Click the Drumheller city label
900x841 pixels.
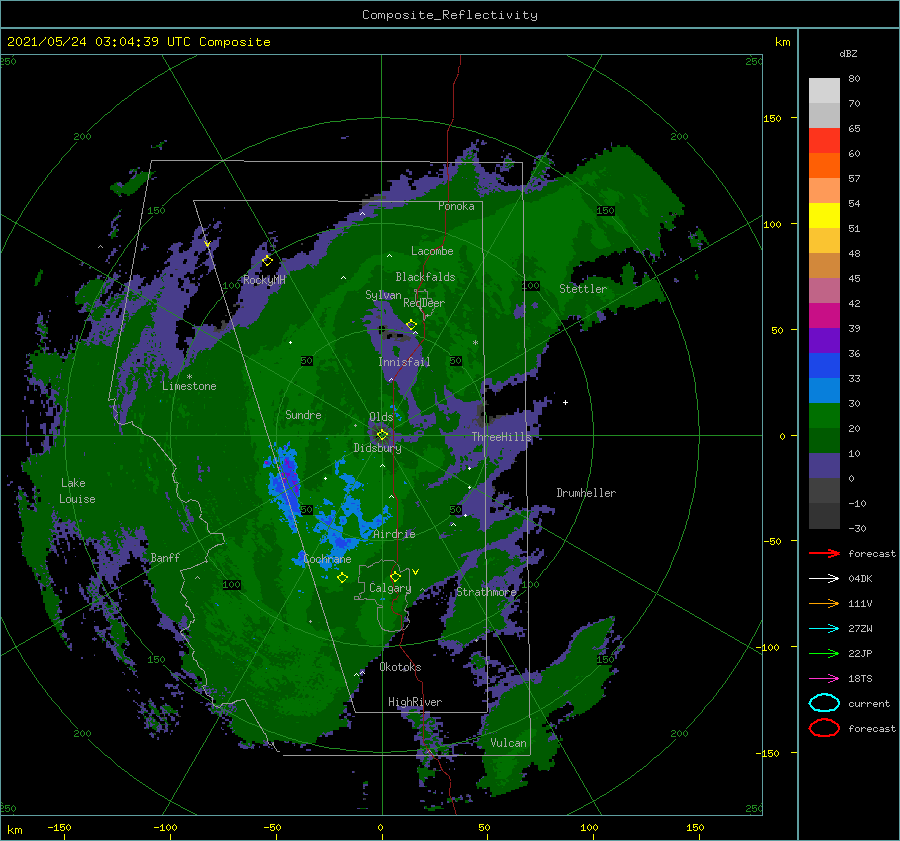pyautogui.click(x=586, y=493)
